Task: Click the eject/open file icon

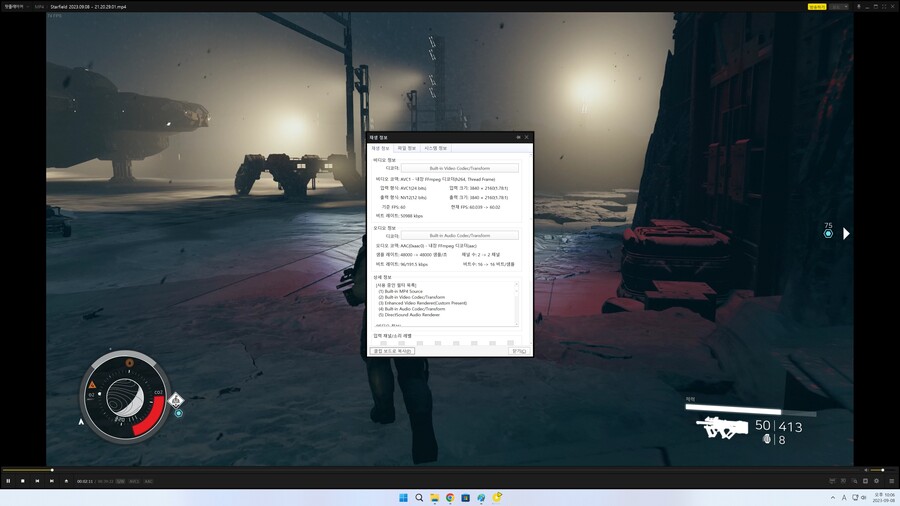Action: tap(66, 481)
